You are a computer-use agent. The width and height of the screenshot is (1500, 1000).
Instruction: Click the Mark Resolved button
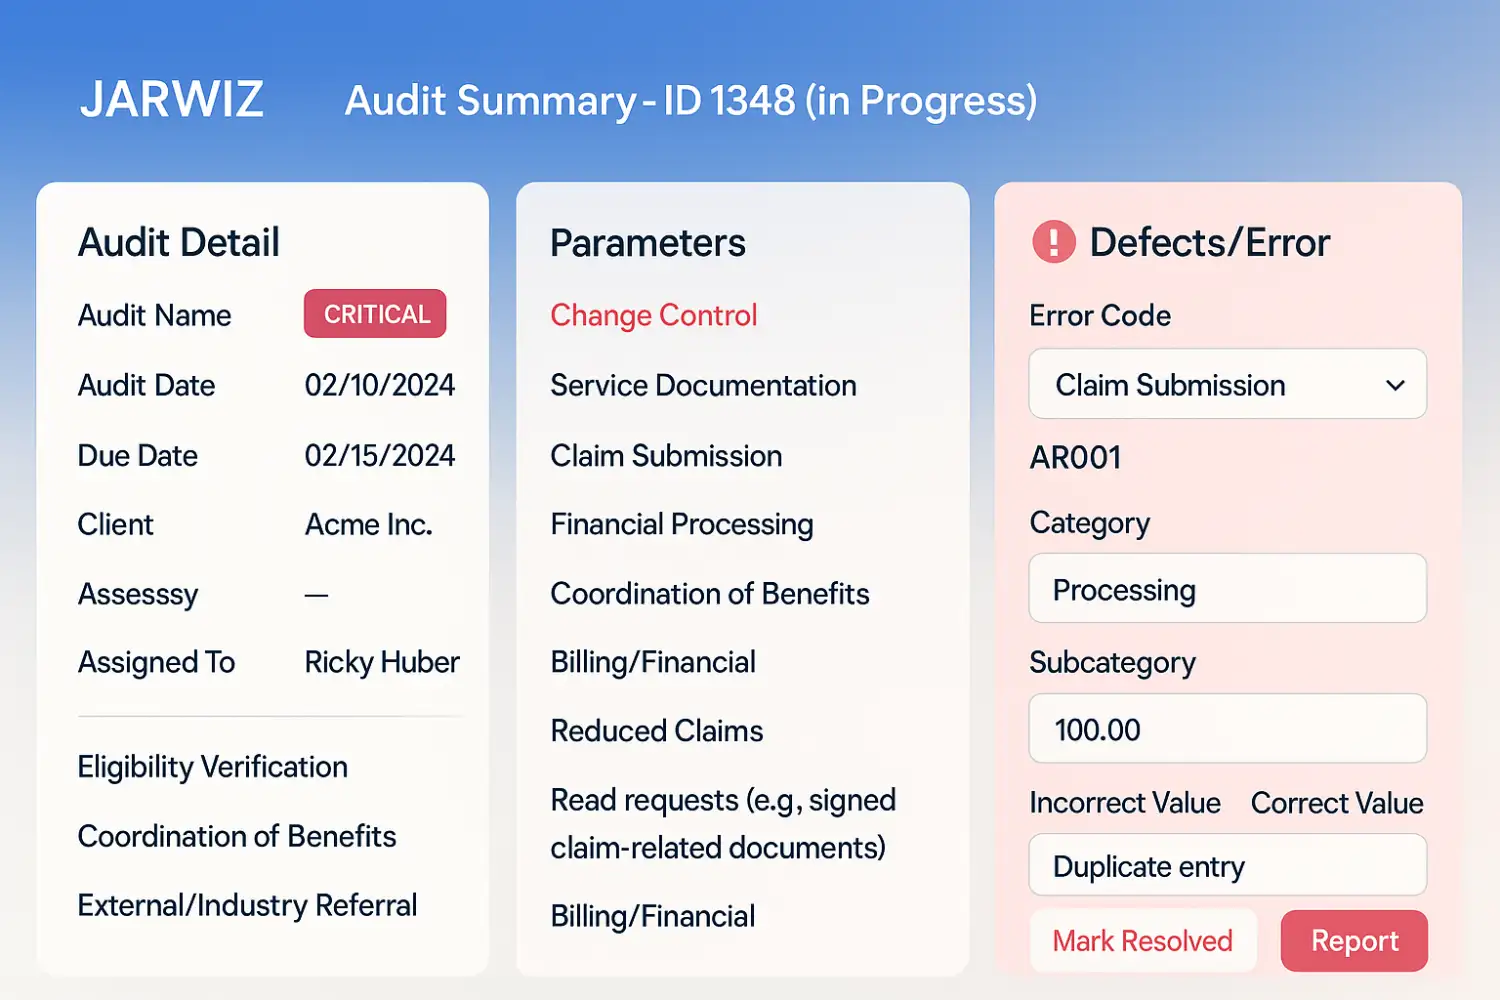[1143, 941]
